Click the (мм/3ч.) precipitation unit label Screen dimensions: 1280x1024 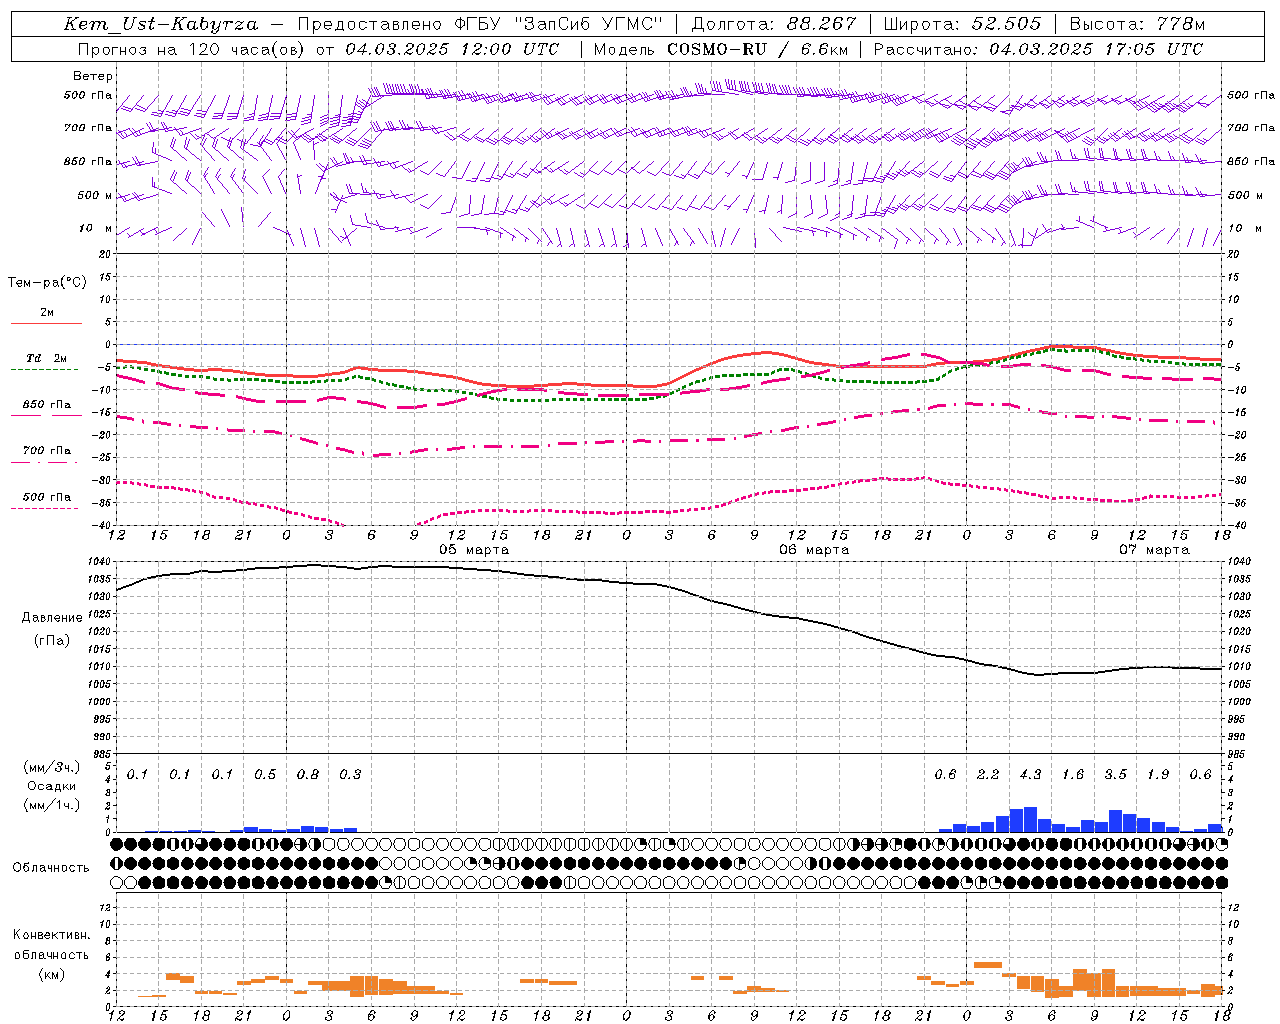(x=52, y=767)
